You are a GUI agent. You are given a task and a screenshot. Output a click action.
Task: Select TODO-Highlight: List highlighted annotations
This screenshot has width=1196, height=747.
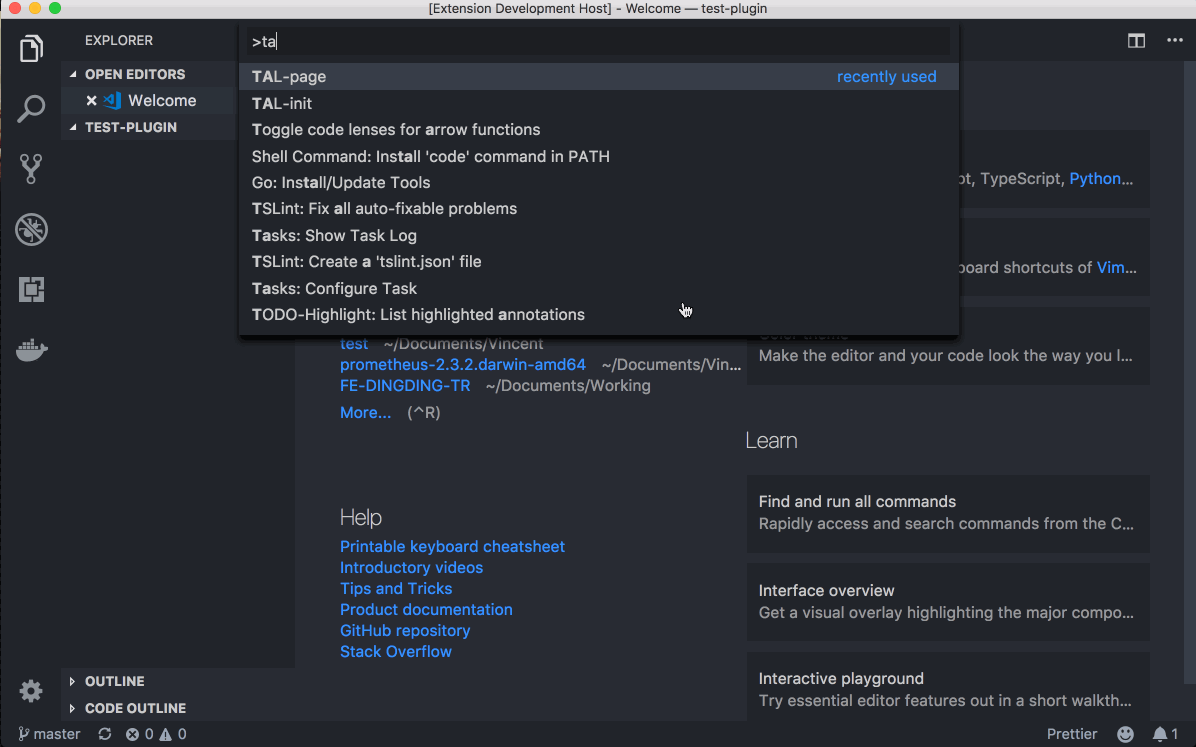pyautogui.click(x=599, y=314)
